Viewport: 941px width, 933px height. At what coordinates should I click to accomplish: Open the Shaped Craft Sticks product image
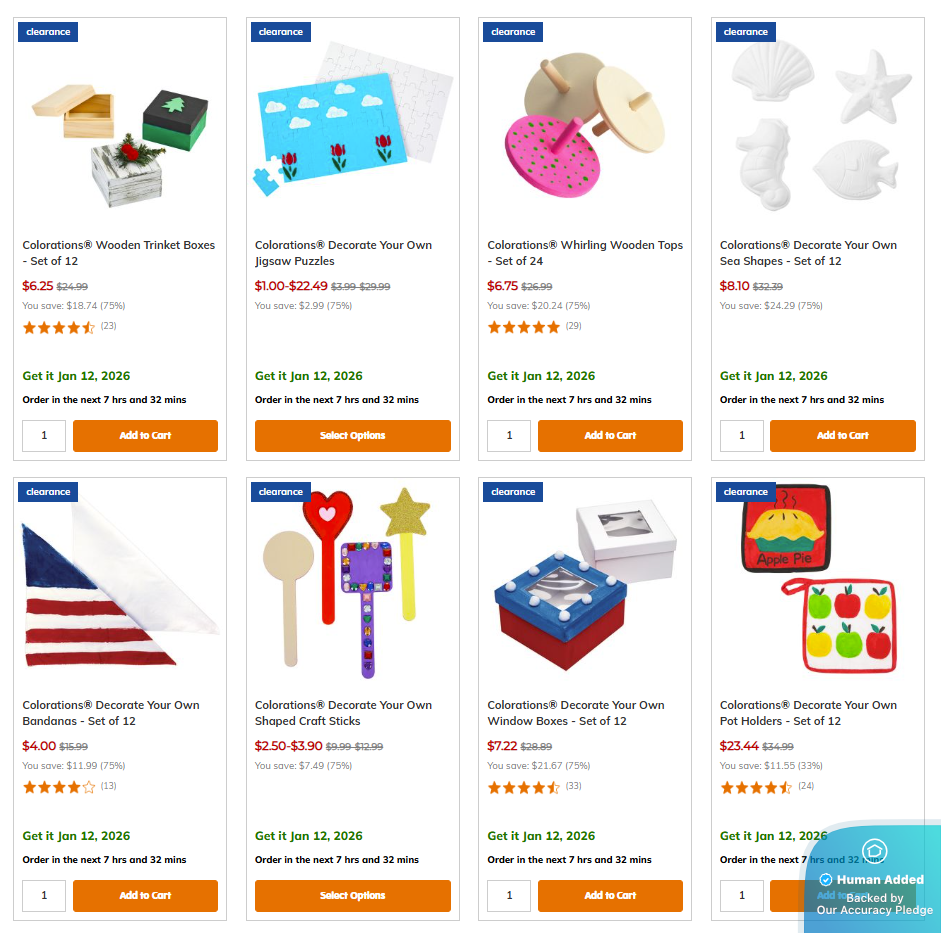point(348,583)
